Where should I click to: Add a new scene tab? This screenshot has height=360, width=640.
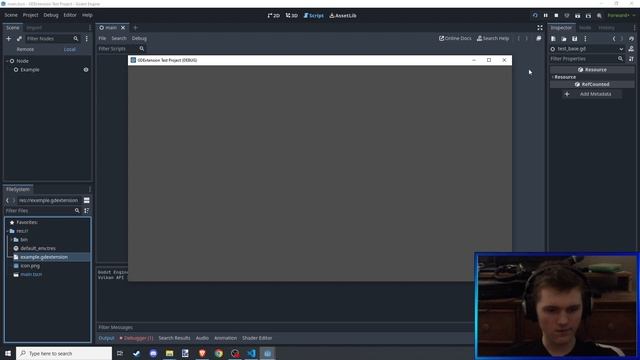[136, 28]
